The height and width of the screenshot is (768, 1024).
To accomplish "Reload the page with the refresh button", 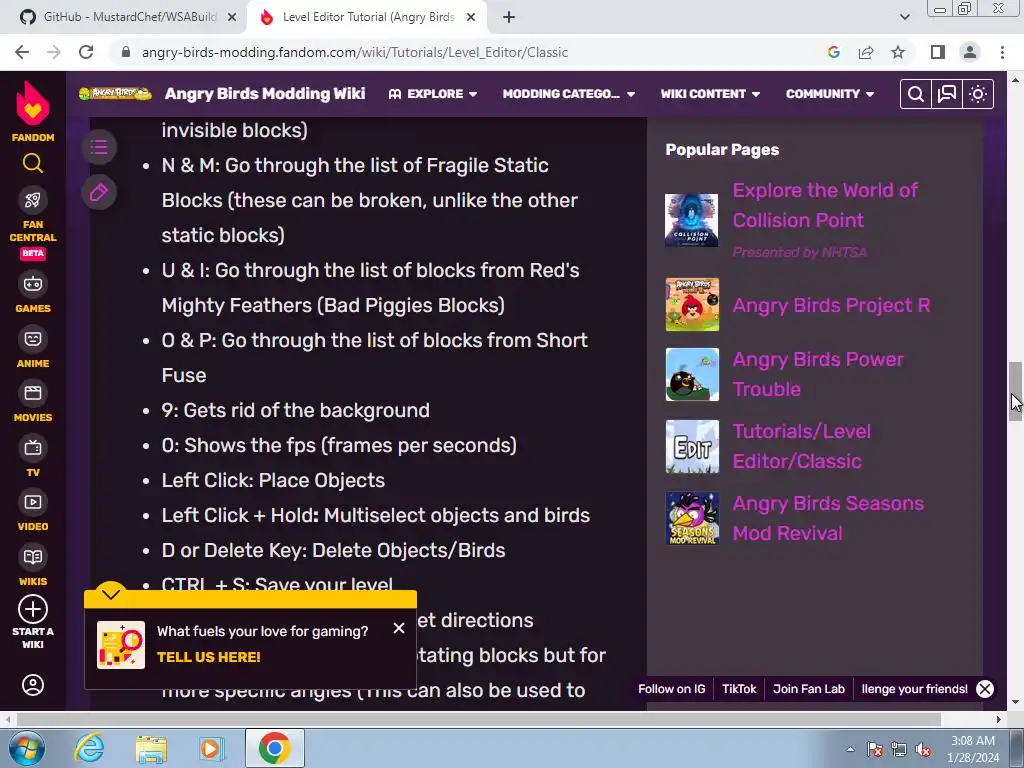I will click(x=86, y=52).
